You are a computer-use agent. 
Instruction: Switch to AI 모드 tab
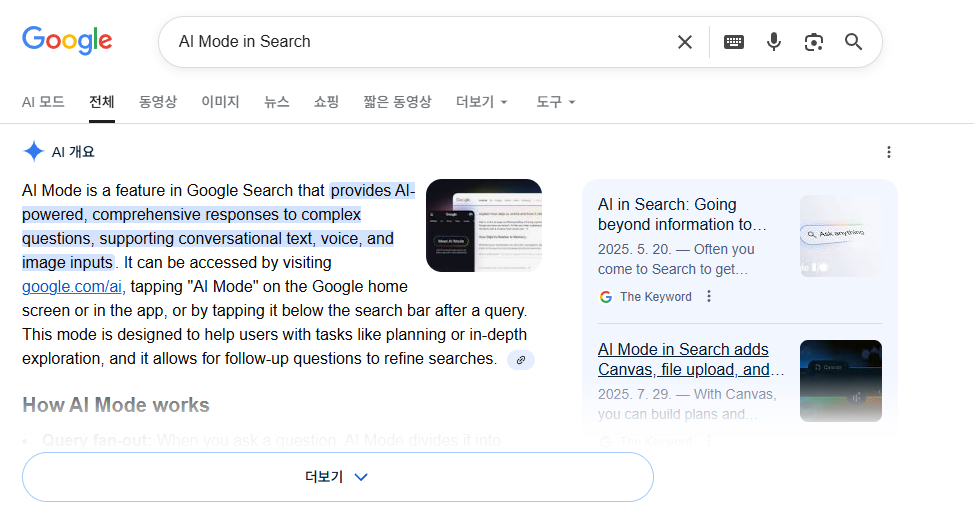click(x=43, y=102)
